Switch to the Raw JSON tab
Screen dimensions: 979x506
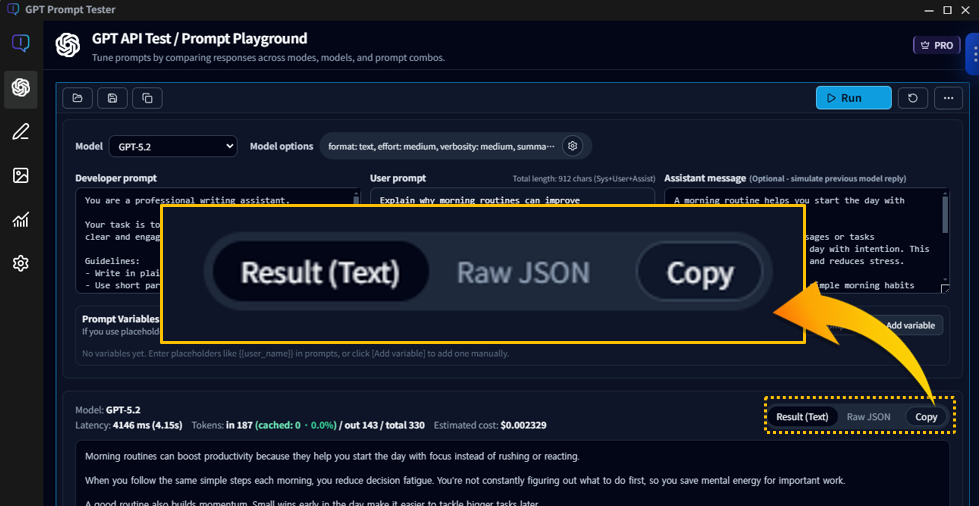868,417
